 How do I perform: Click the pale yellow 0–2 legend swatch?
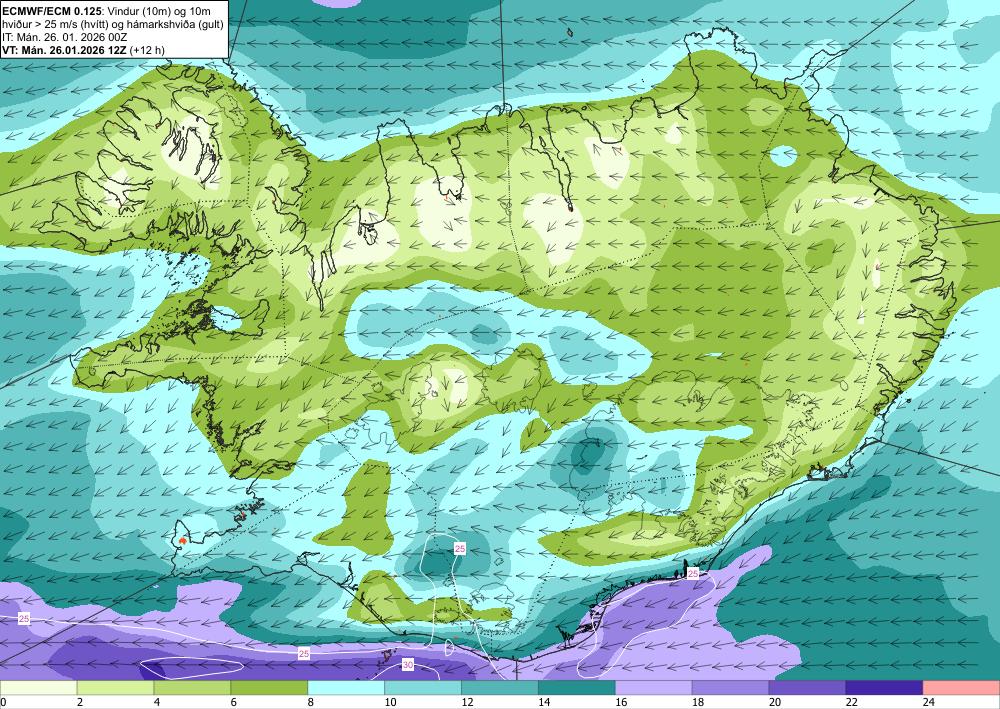pyautogui.click(x=38, y=688)
